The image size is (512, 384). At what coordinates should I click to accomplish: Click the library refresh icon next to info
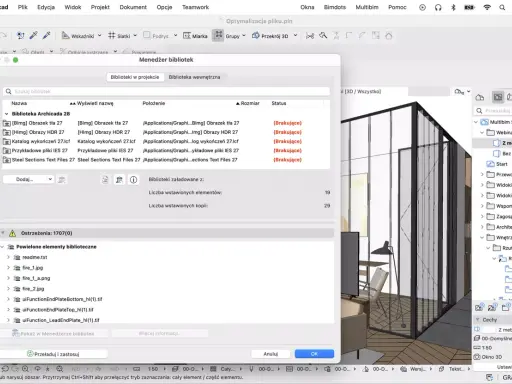tap(119, 180)
